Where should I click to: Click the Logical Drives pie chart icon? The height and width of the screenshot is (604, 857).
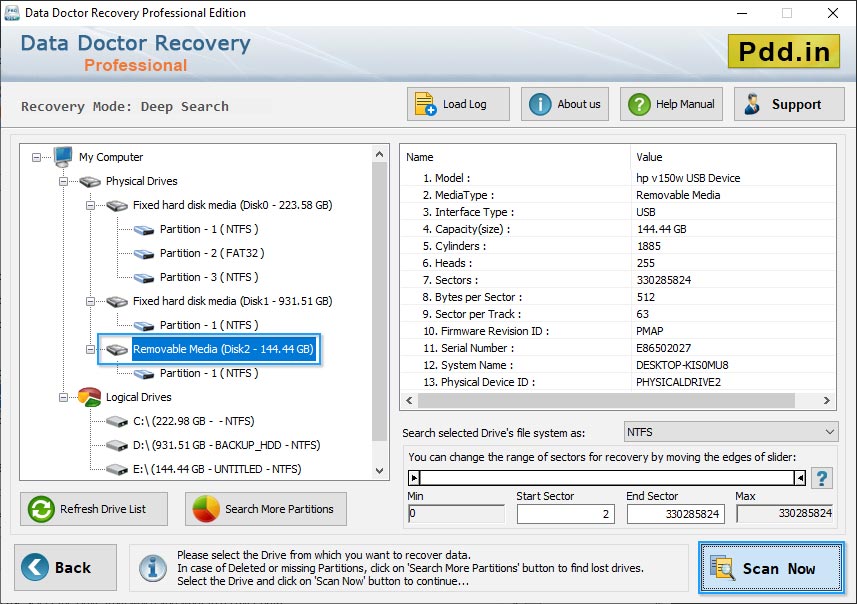pyautogui.click(x=90, y=397)
